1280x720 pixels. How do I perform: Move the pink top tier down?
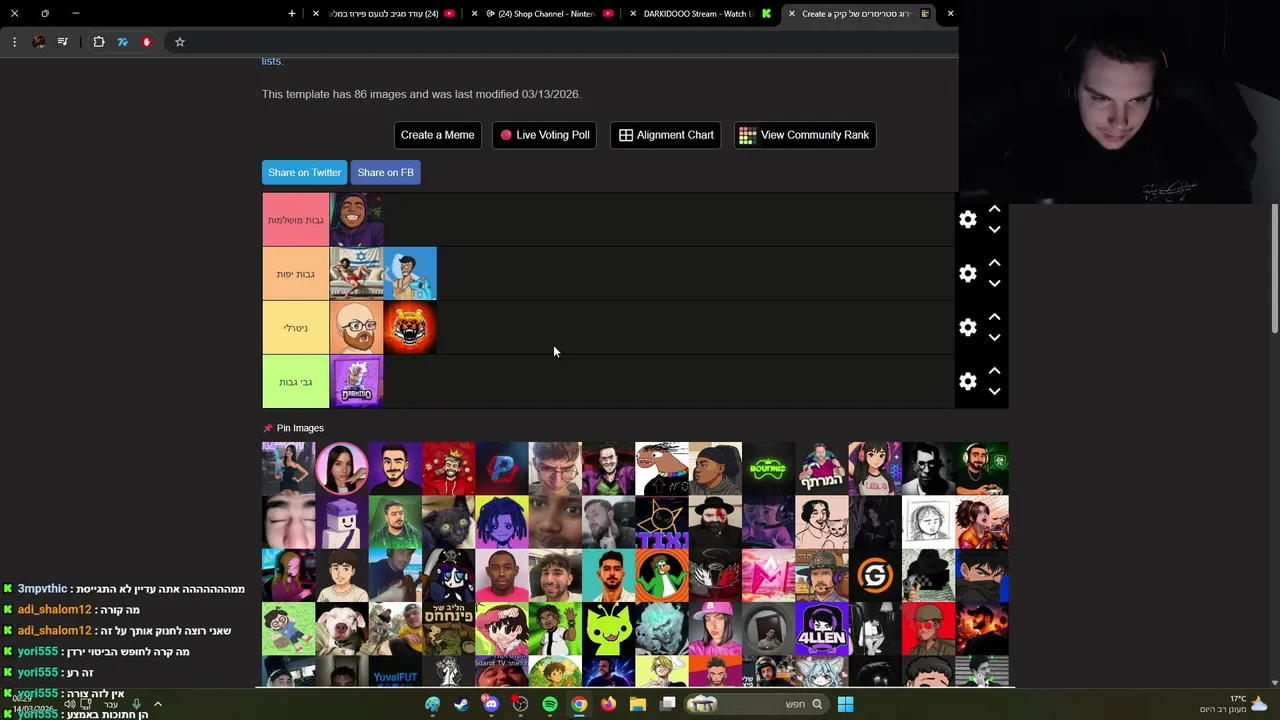pyautogui.click(x=994, y=230)
